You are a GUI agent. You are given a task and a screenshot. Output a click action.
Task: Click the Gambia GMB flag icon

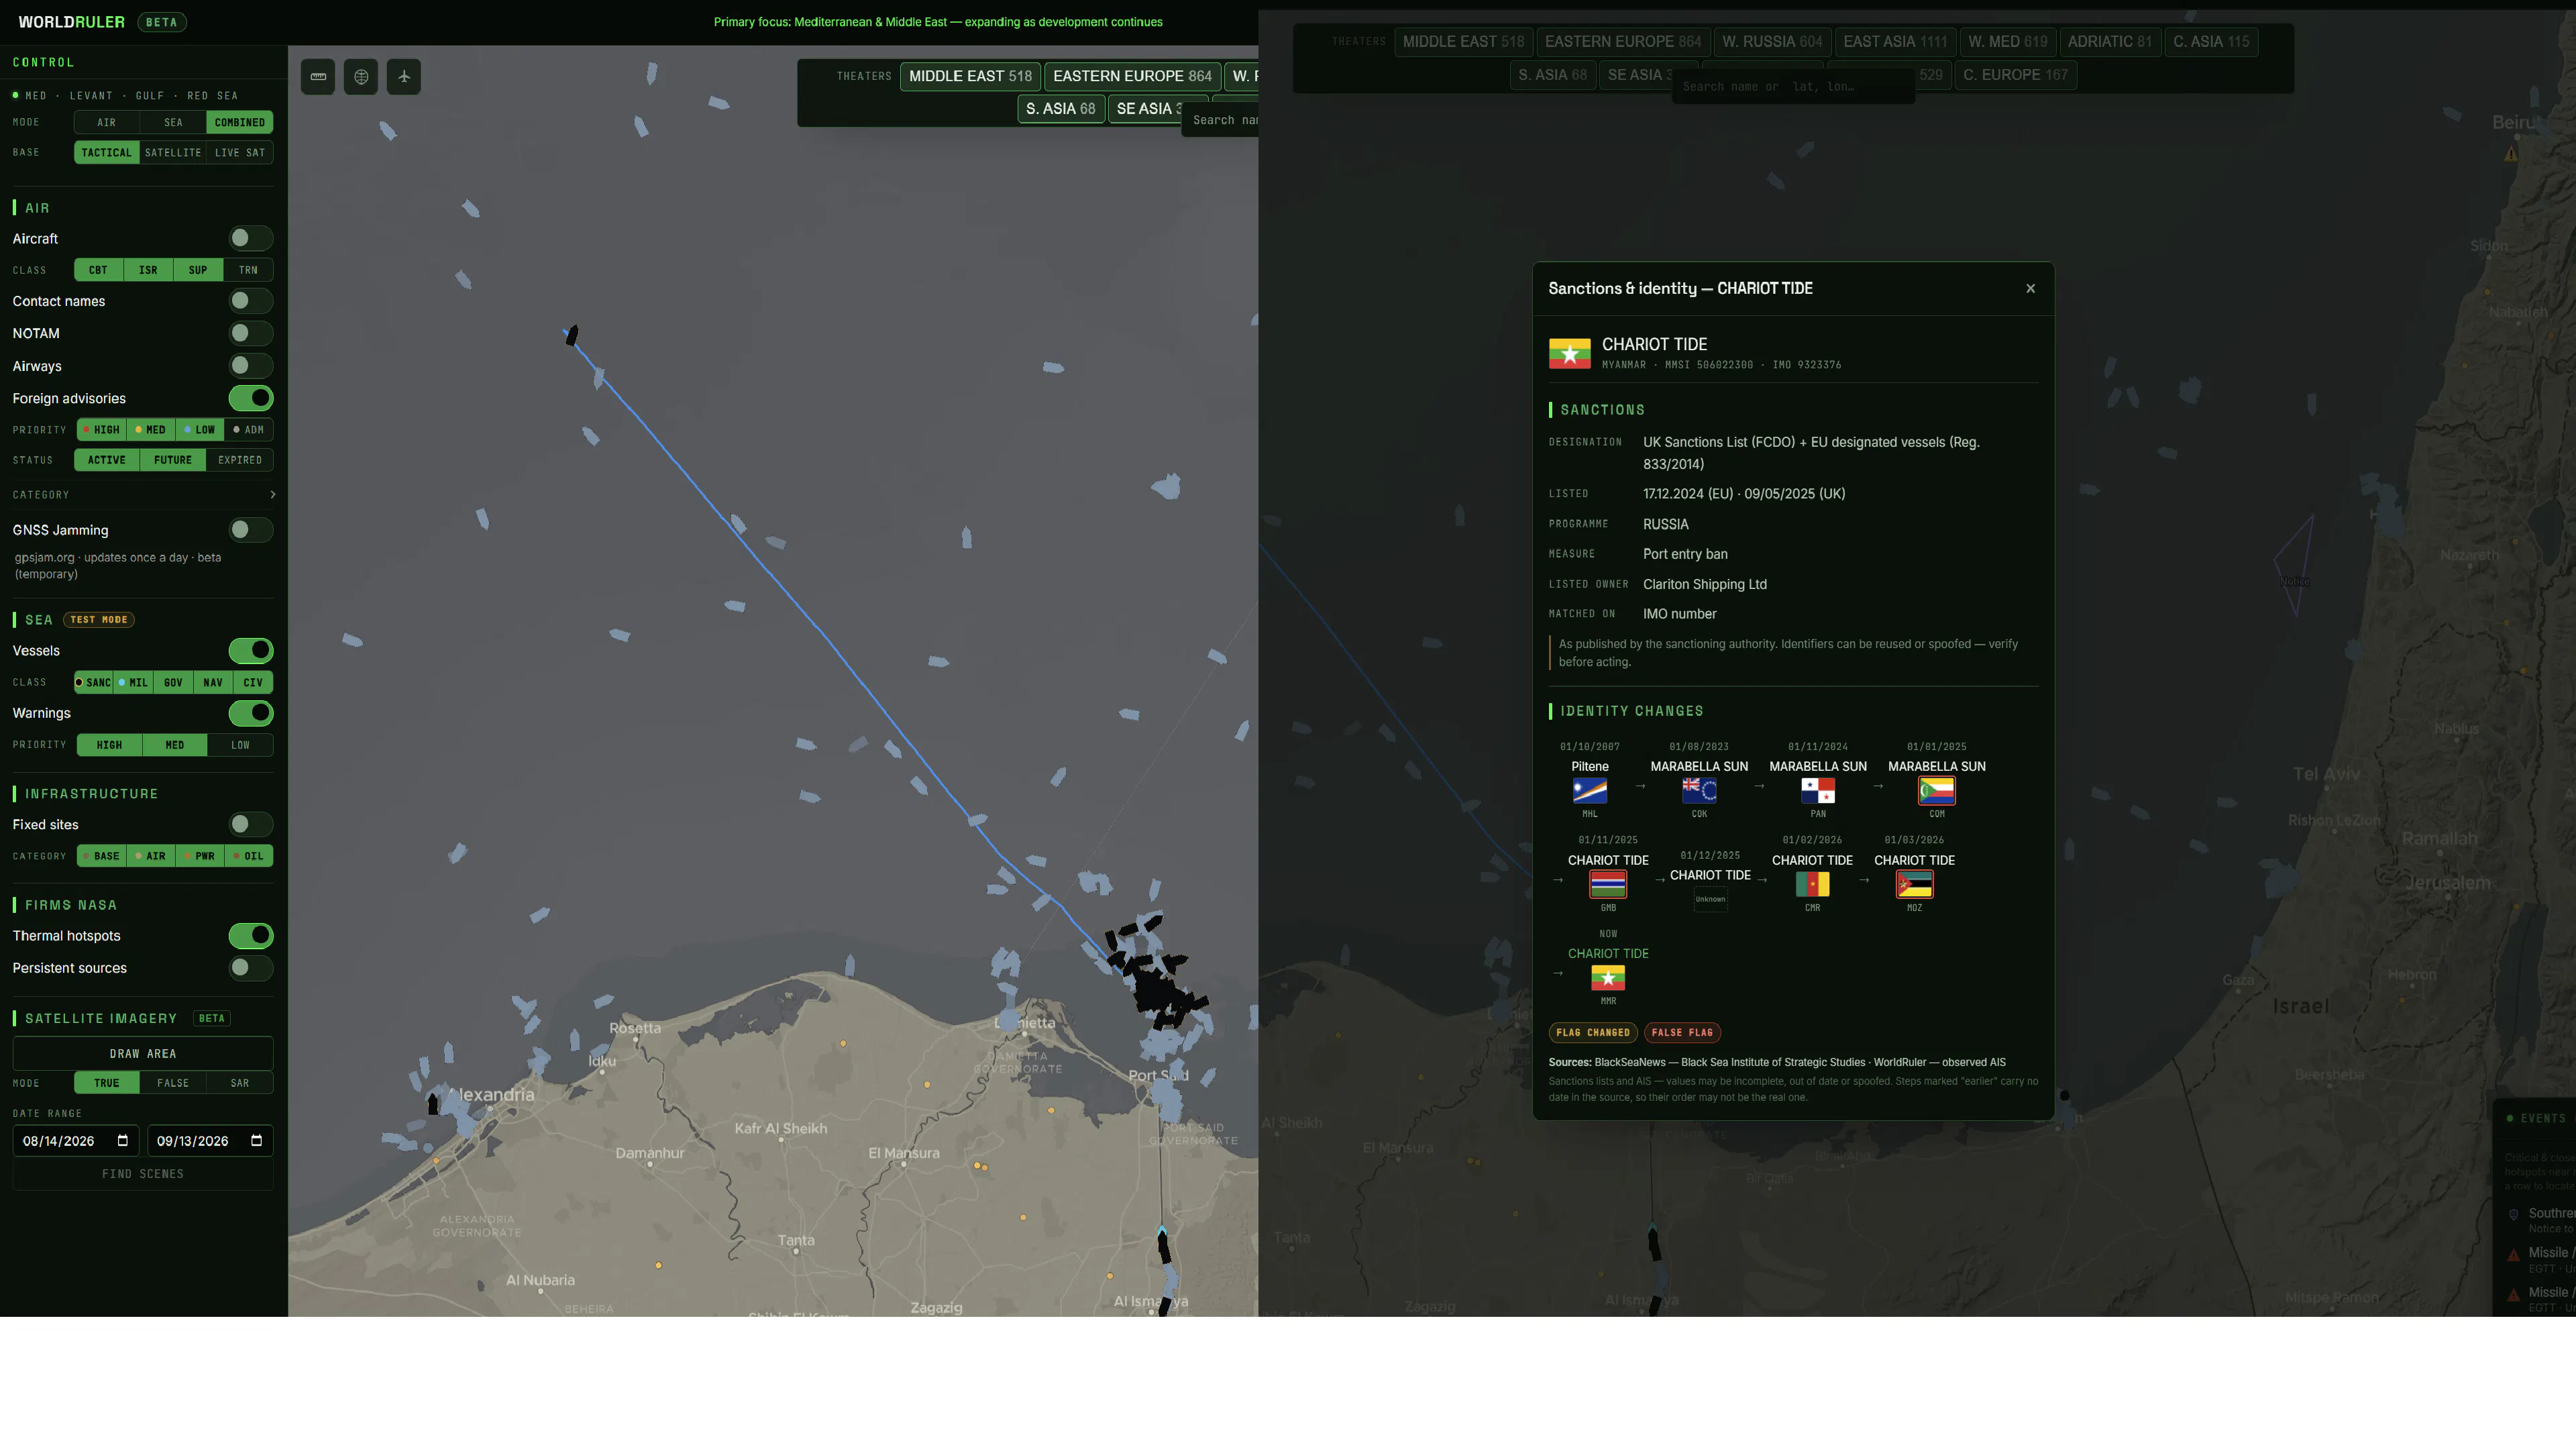click(1608, 884)
